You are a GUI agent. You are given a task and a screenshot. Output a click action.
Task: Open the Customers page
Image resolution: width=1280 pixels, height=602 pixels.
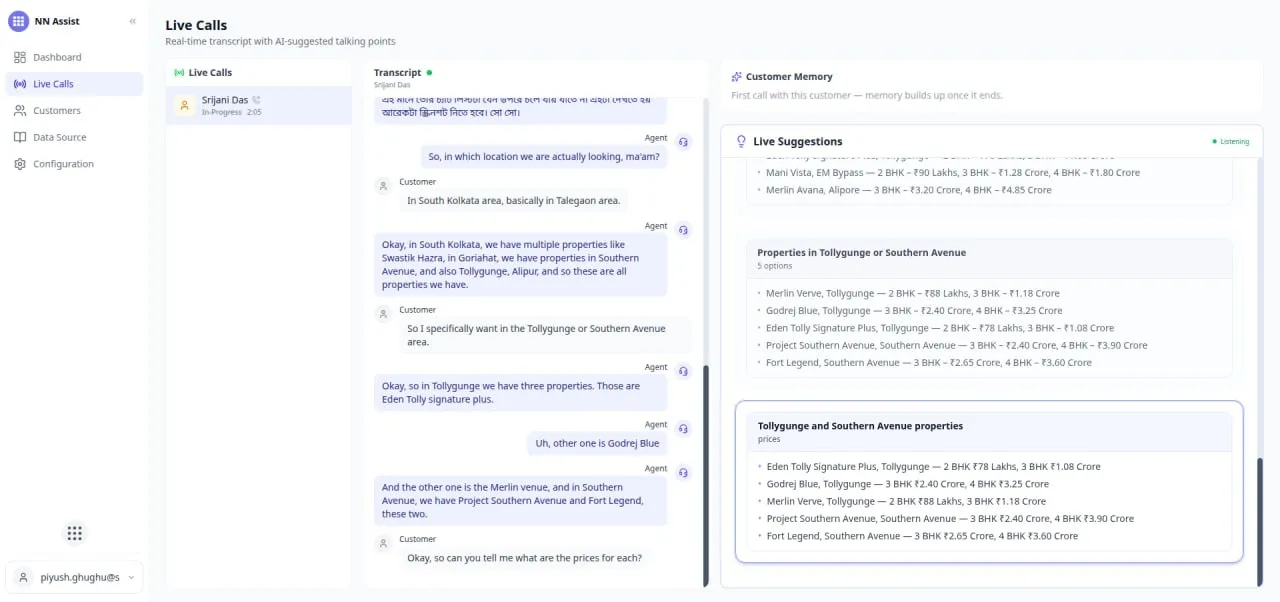point(74,111)
